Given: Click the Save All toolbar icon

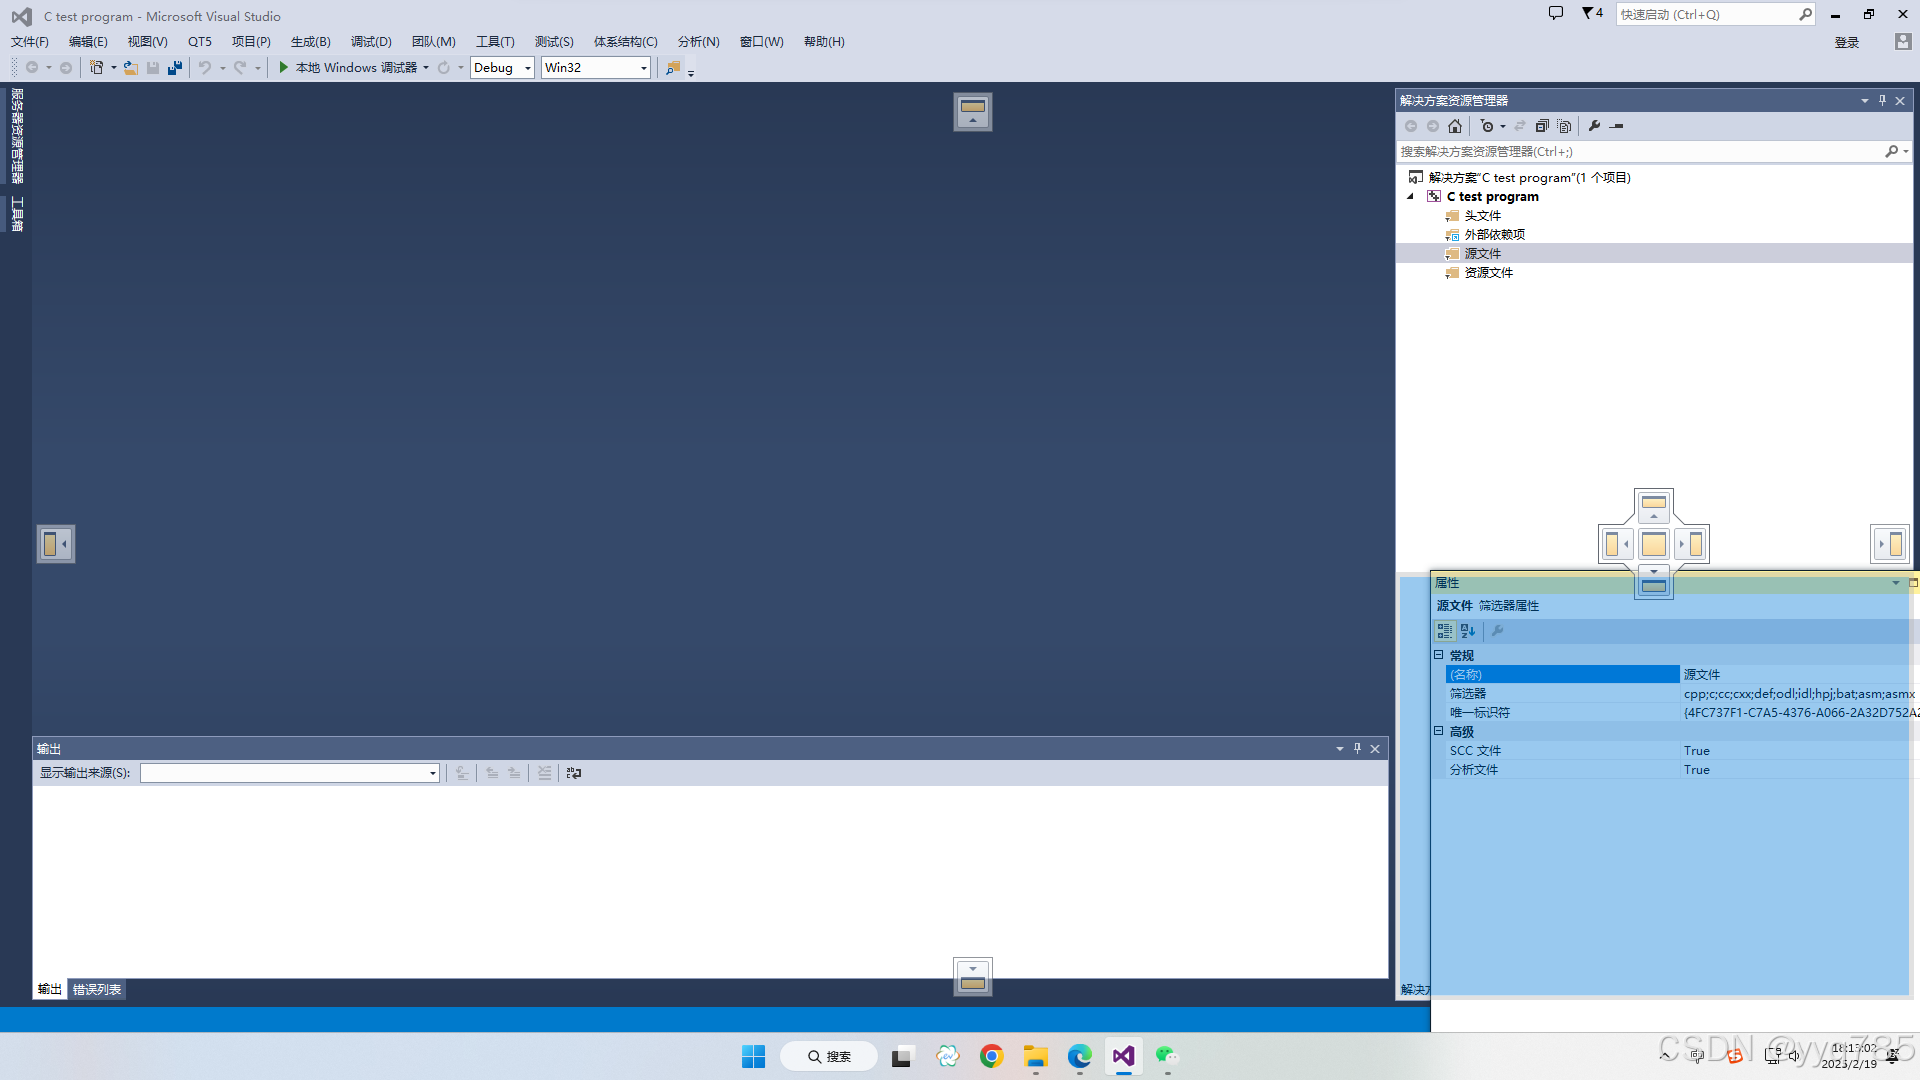Looking at the screenshot, I should pyautogui.click(x=175, y=67).
